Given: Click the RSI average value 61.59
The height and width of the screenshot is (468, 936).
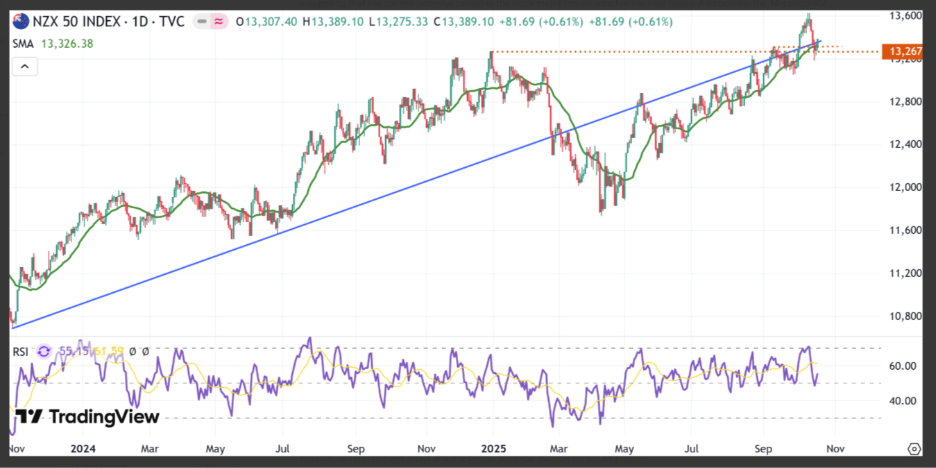Looking at the screenshot, I should pos(107,352).
